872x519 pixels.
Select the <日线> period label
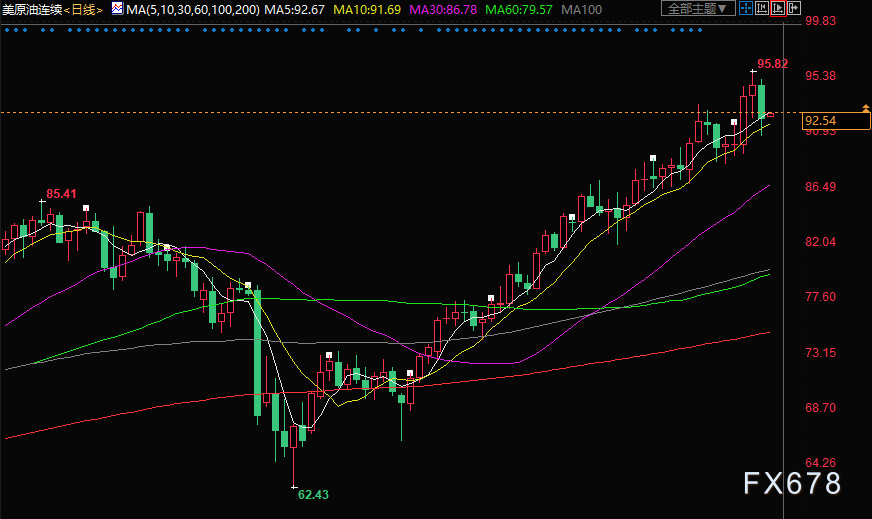coord(83,9)
